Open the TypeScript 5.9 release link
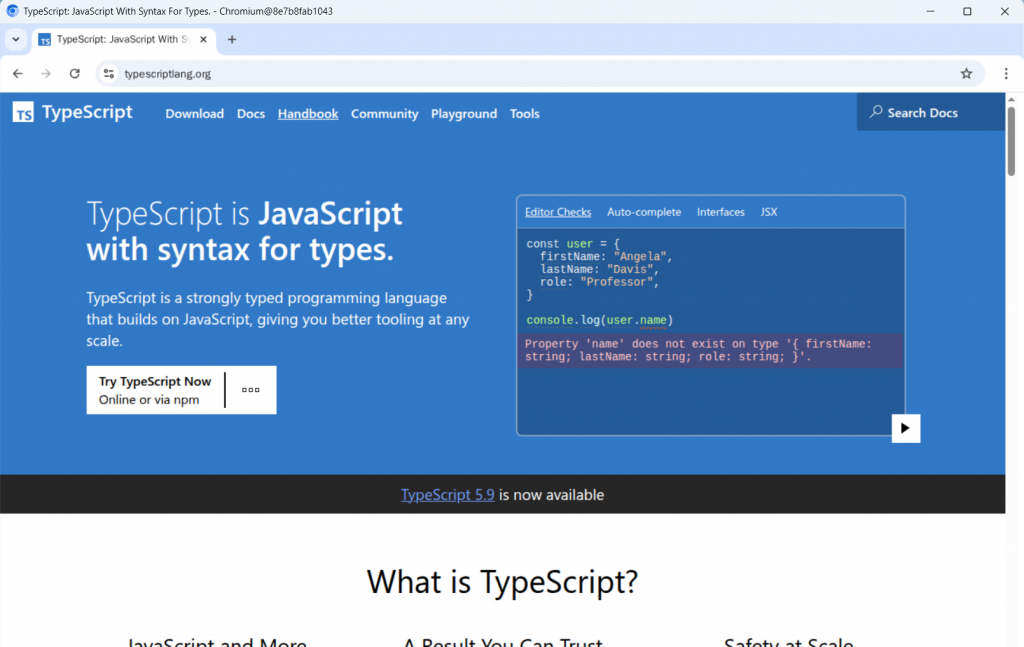Screen dimensions: 1024x647 (x=447, y=495)
